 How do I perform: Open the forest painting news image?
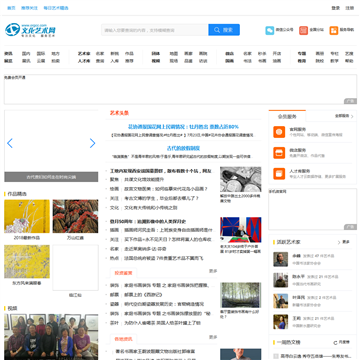tap(240, 295)
